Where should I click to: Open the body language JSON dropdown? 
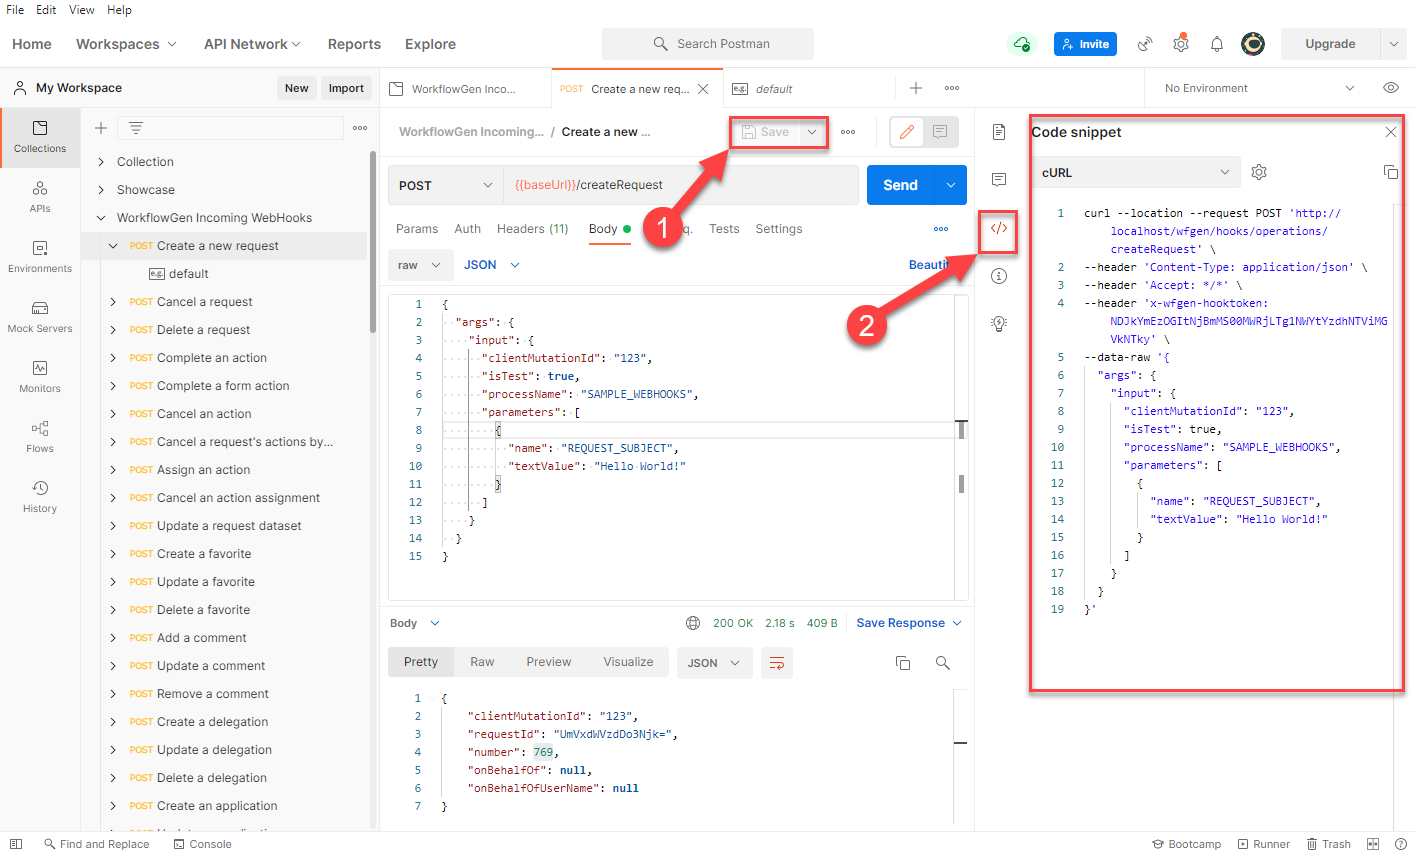pyautogui.click(x=492, y=265)
